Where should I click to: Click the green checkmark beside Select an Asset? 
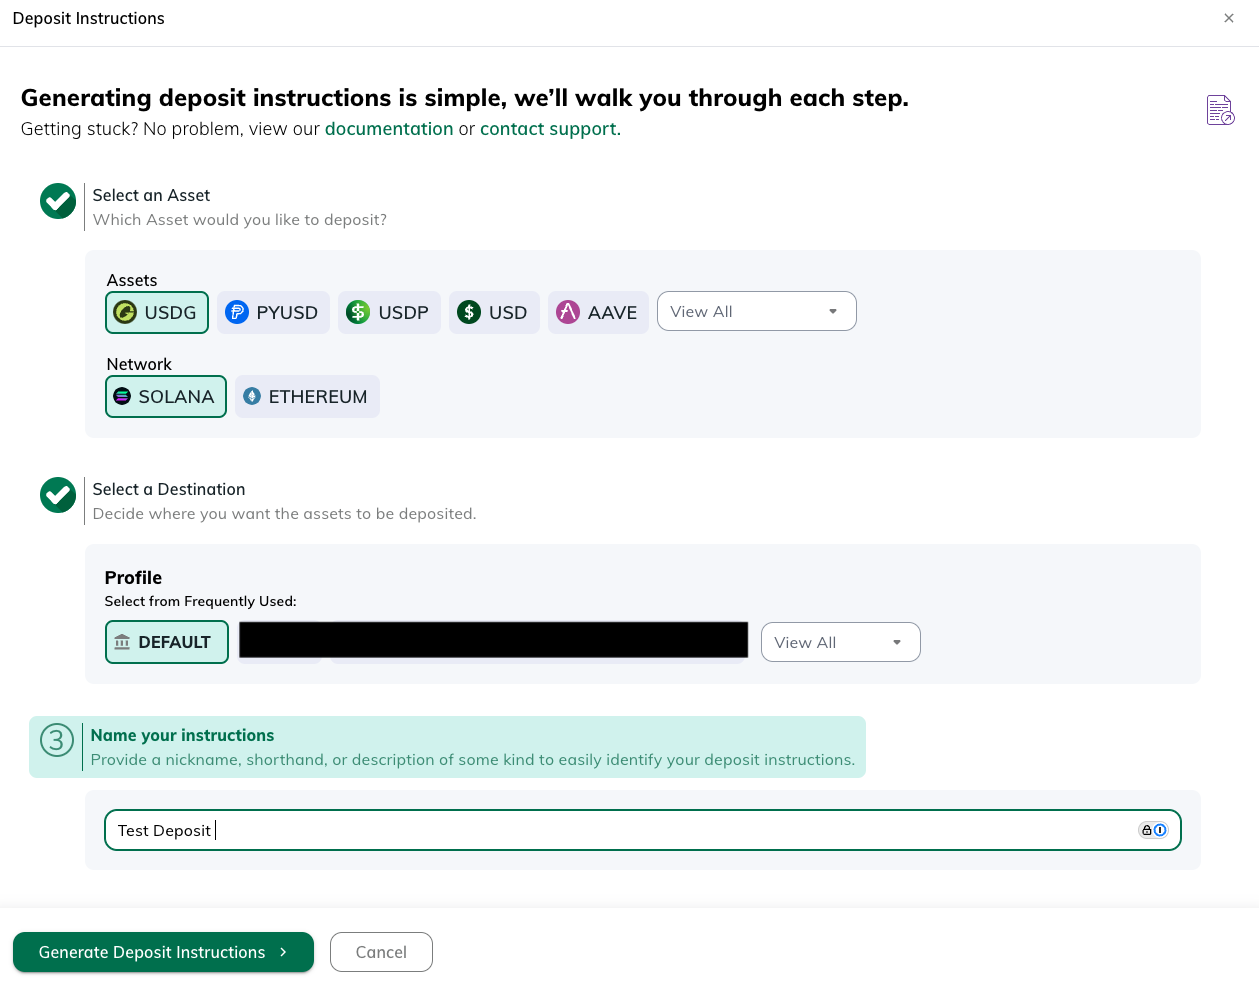pyautogui.click(x=58, y=201)
